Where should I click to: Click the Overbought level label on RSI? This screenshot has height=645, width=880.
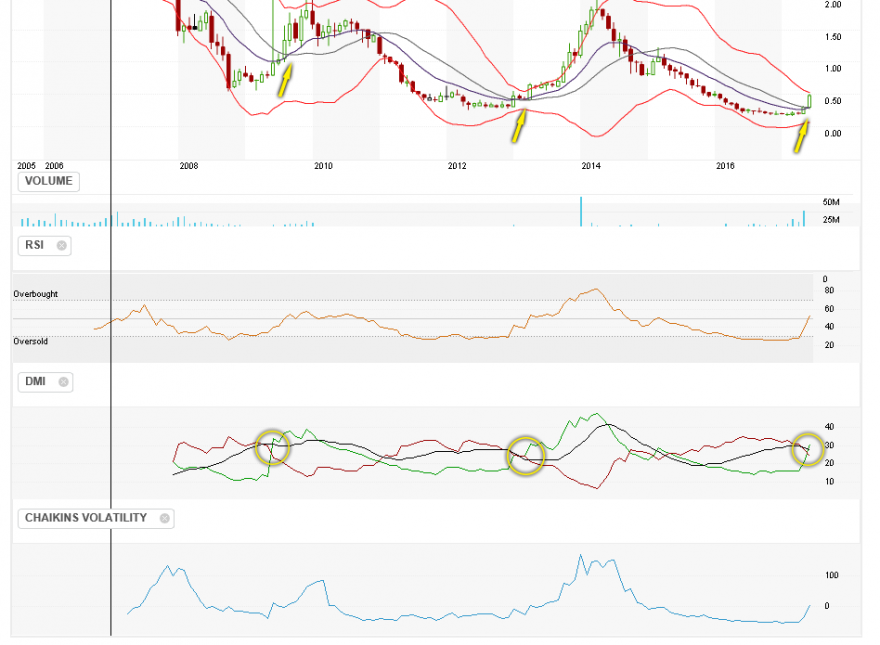click(x=35, y=294)
